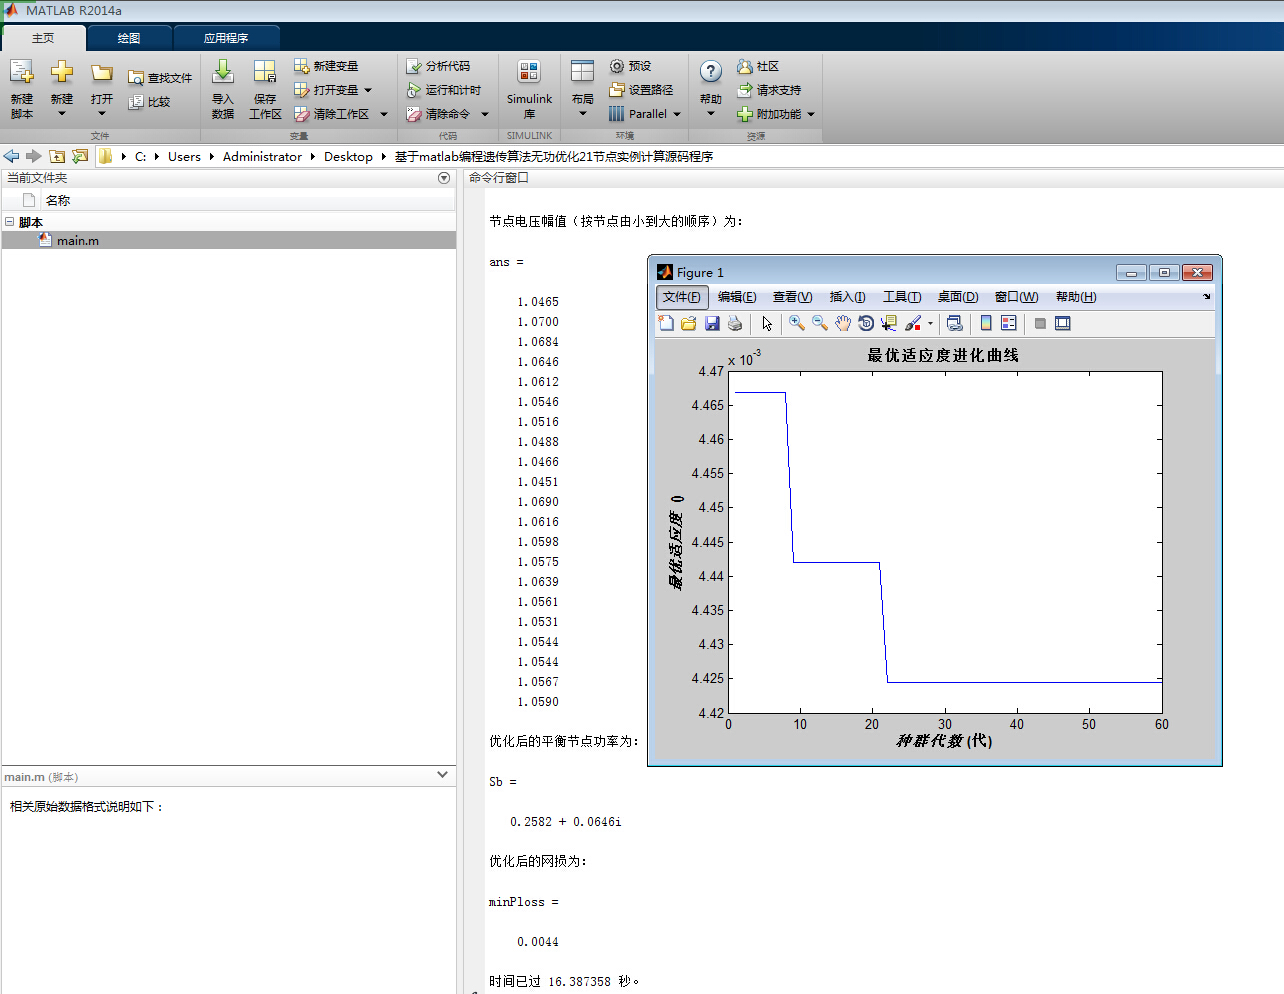
Task: Select main.m in the current folder
Action: (229, 240)
